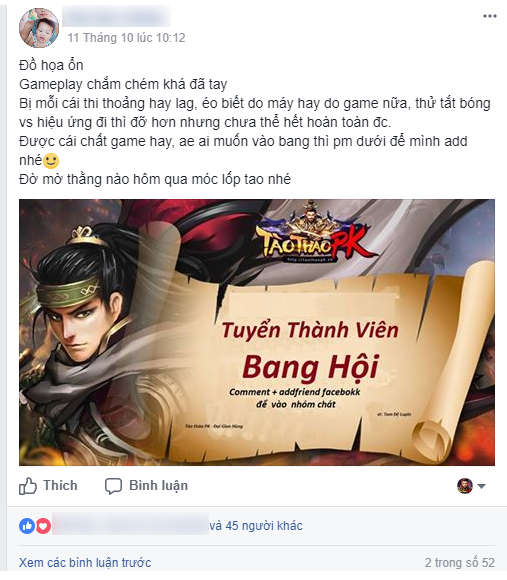
Task: Click the timestamp 11 Tháng 10 lúc 10:12
Action: tap(126, 38)
